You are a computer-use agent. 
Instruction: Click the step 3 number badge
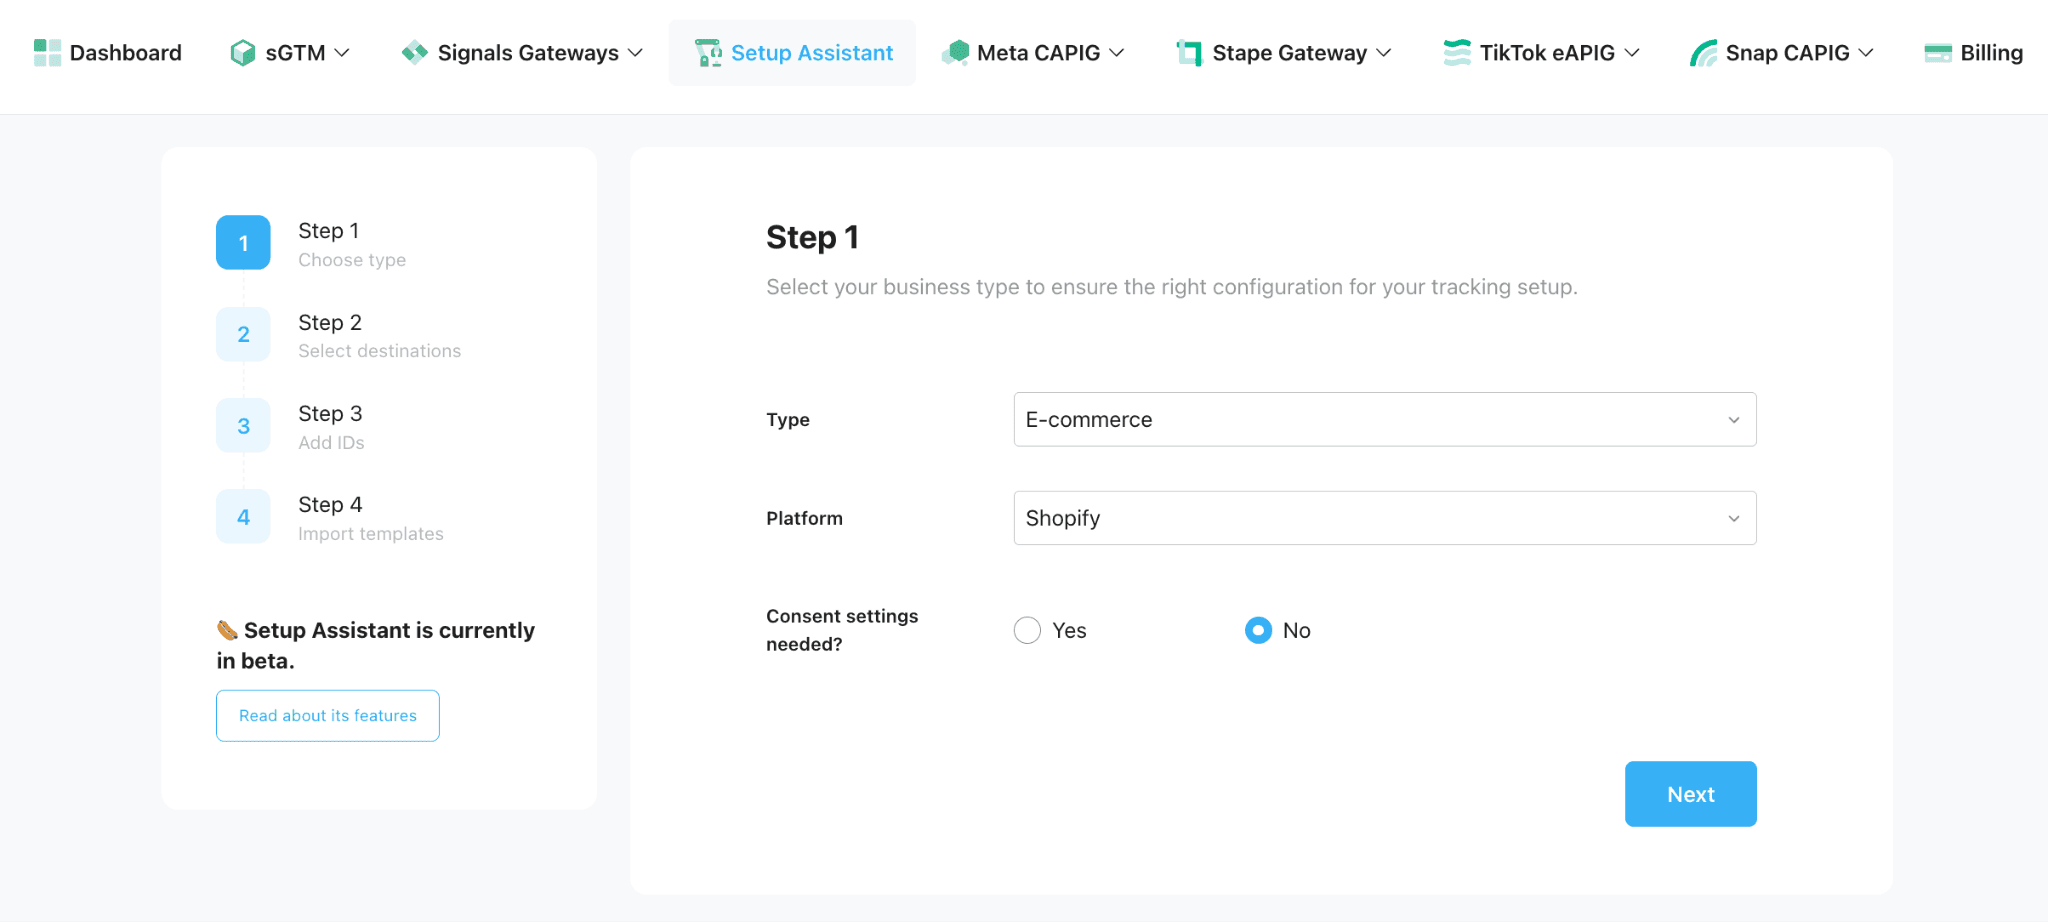(x=243, y=426)
